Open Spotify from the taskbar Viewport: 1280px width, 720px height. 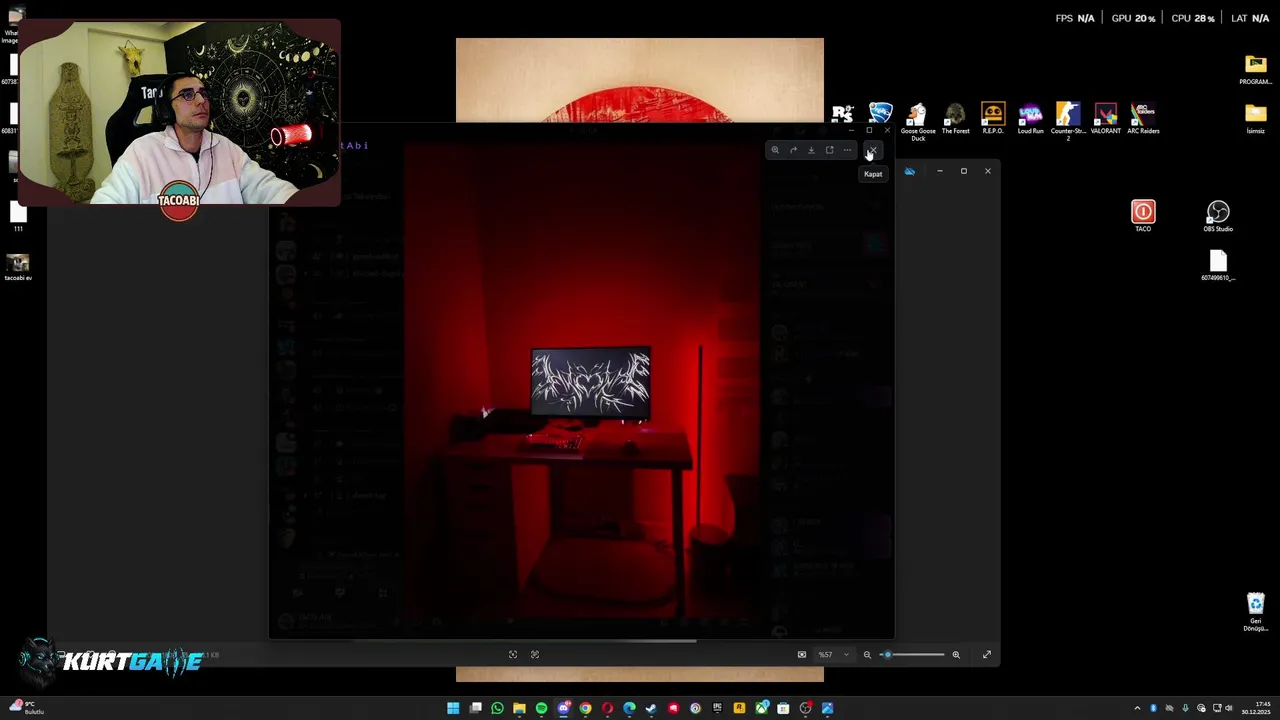[541, 708]
